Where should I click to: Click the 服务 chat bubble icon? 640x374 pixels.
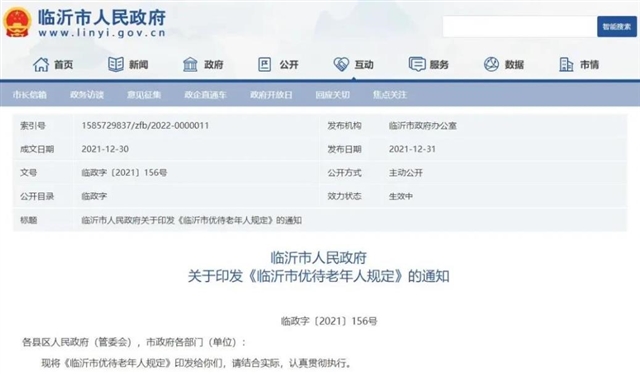coord(417,65)
